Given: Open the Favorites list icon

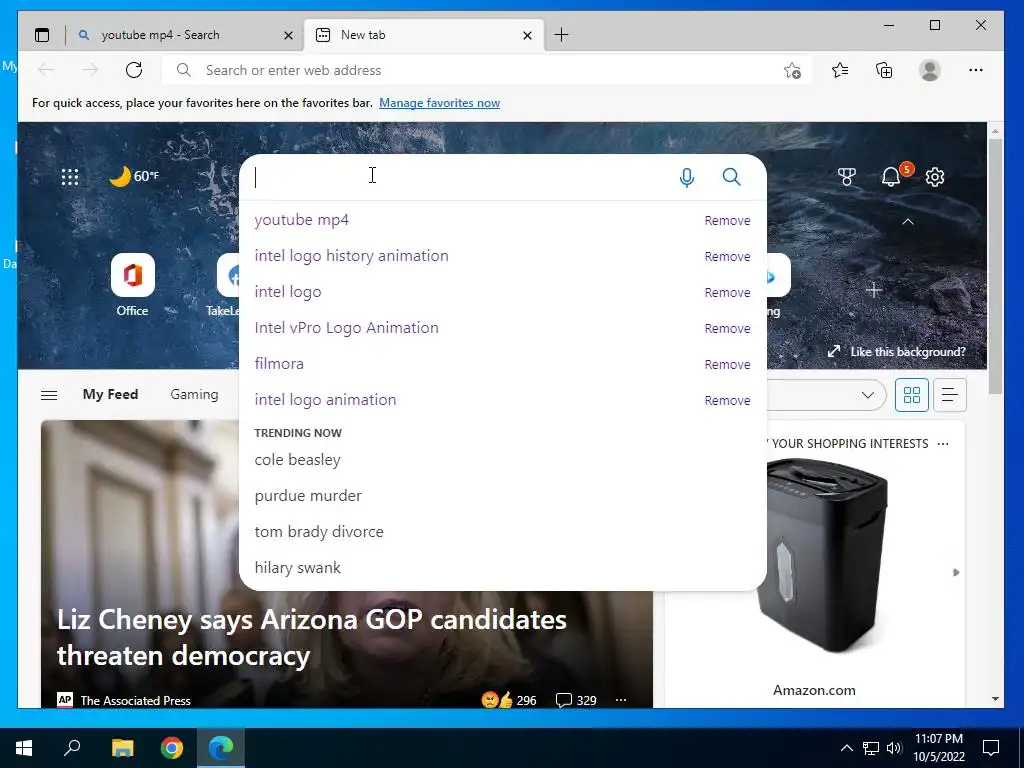Looking at the screenshot, I should (x=840, y=70).
